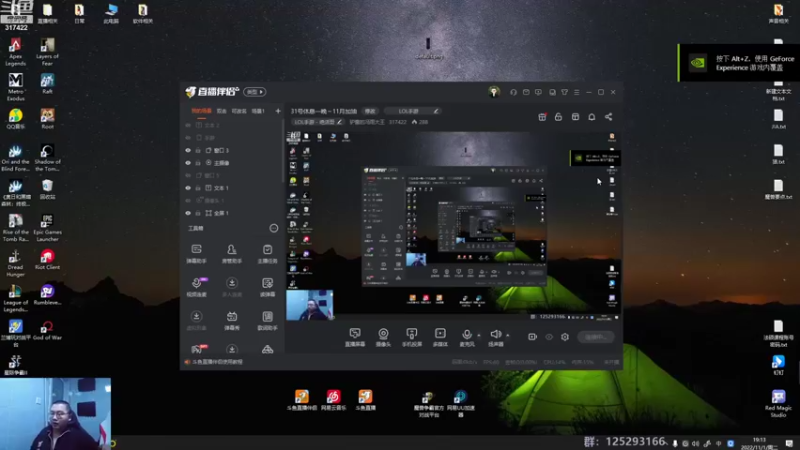
Task: Add a 直播屏幕 screen capture source
Action: click(x=355, y=337)
